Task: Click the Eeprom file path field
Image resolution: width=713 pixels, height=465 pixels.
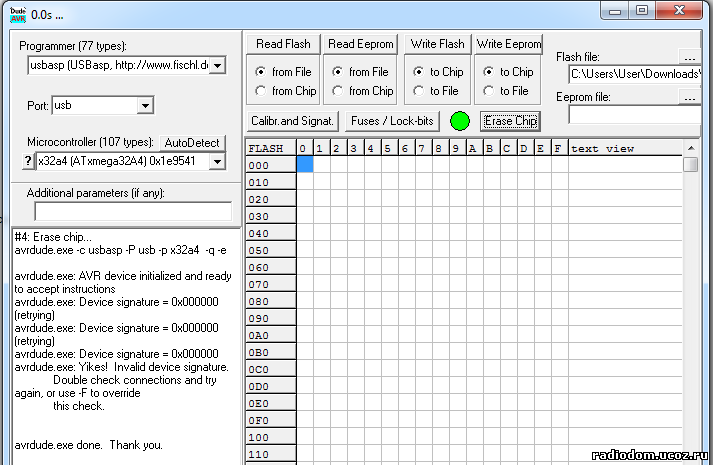Action: tap(635, 115)
